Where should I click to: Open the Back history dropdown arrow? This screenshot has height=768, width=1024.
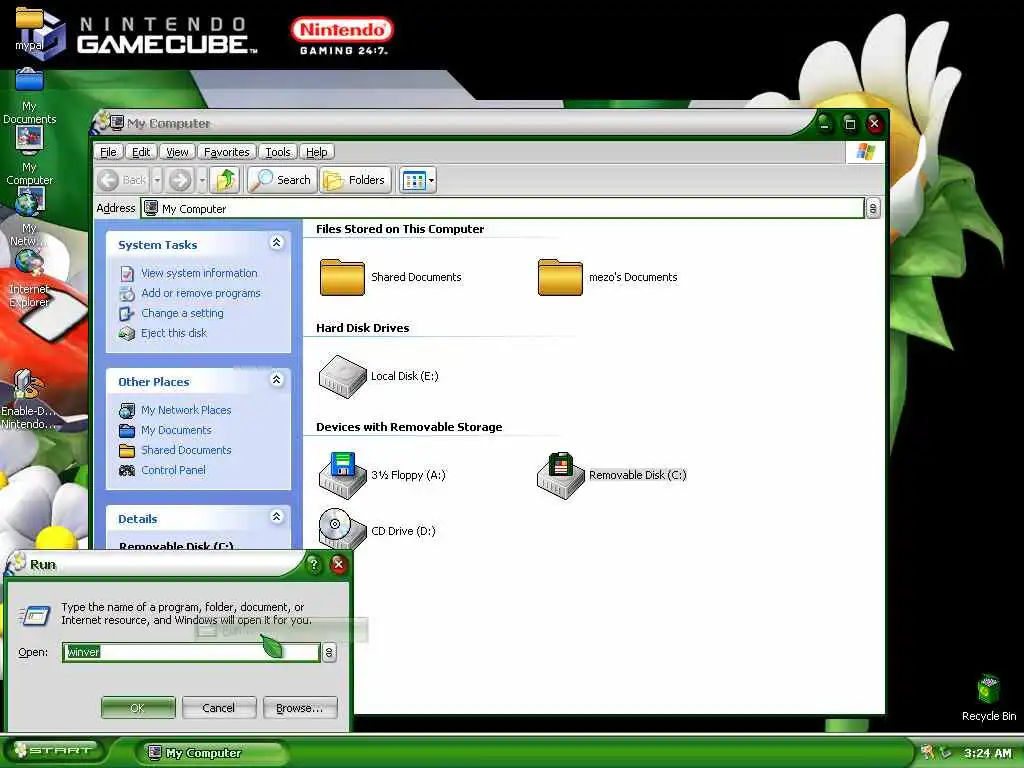[157, 180]
